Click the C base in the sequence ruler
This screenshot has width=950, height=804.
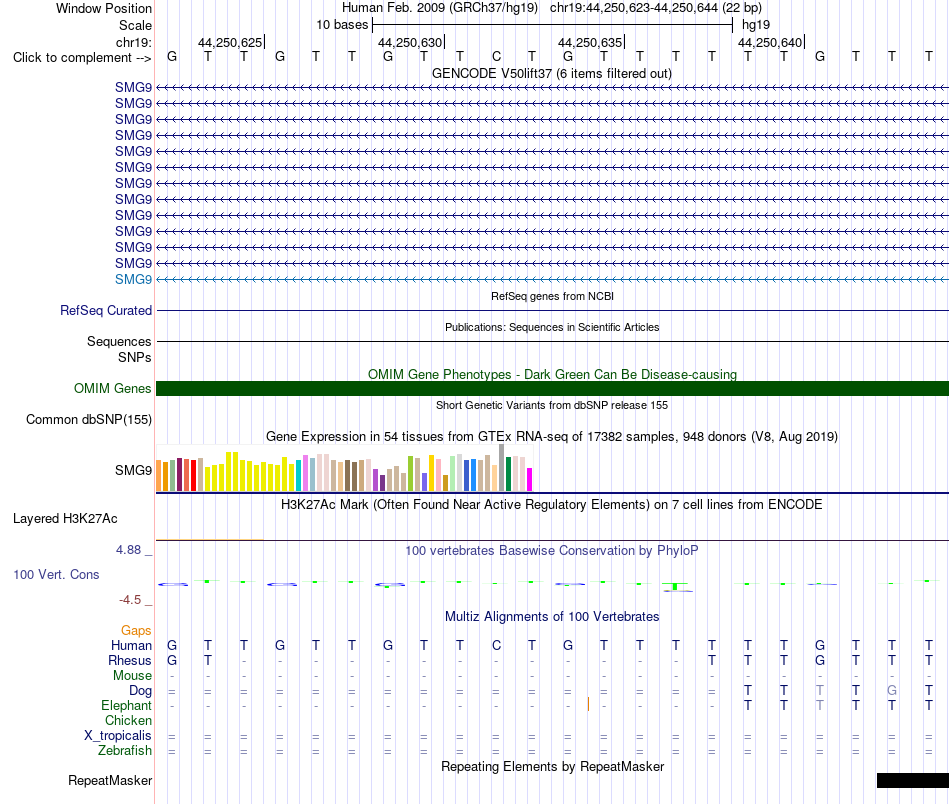pyautogui.click(x=496, y=56)
